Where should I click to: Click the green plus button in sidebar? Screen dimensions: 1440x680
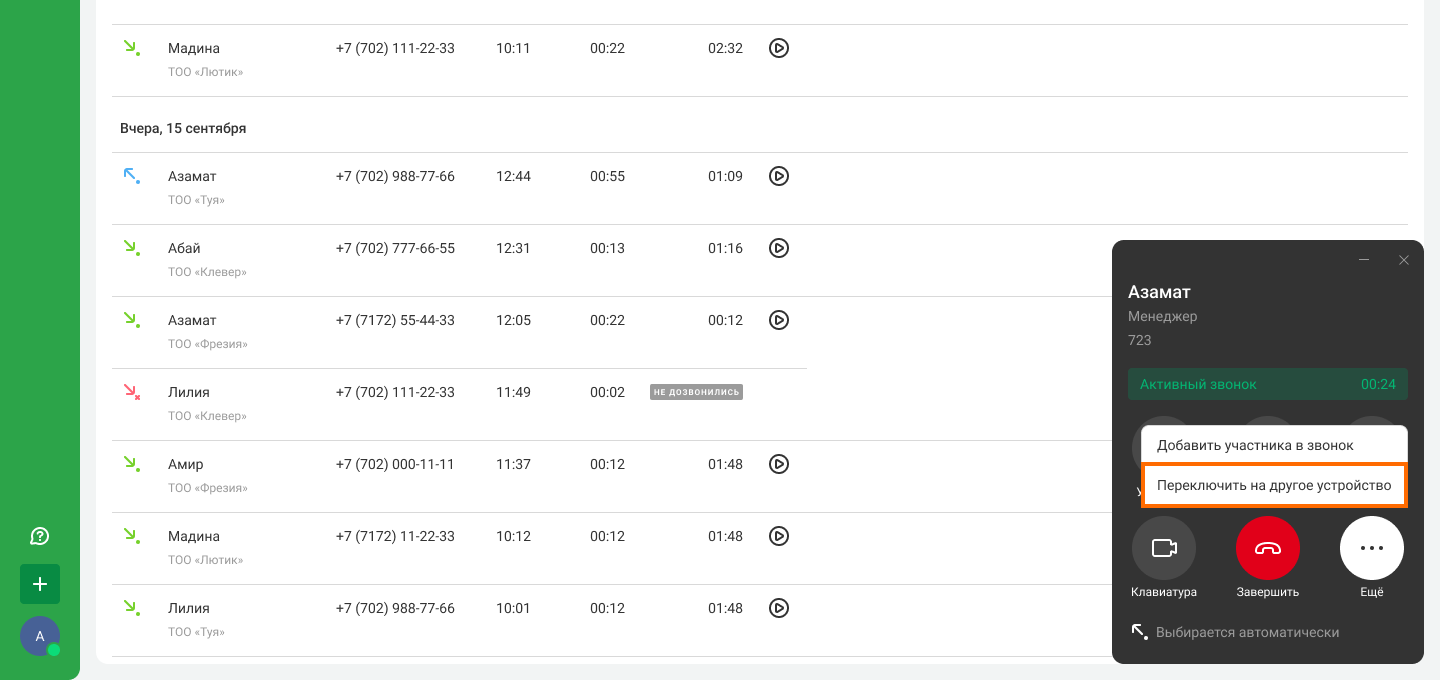[x=40, y=584]
